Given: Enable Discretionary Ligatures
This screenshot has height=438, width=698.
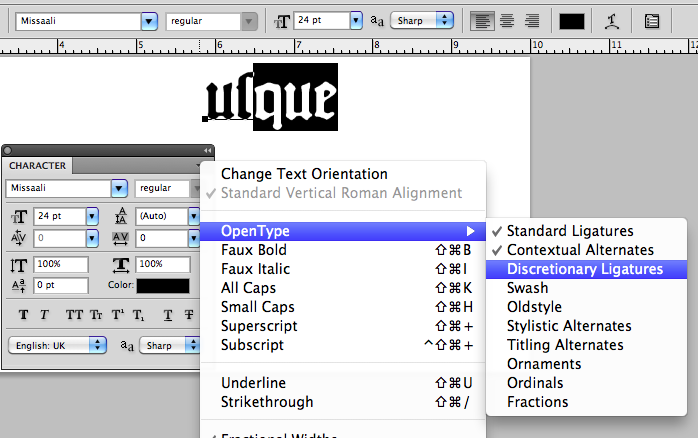Looking at the screenshot, I should pos(584,269).
